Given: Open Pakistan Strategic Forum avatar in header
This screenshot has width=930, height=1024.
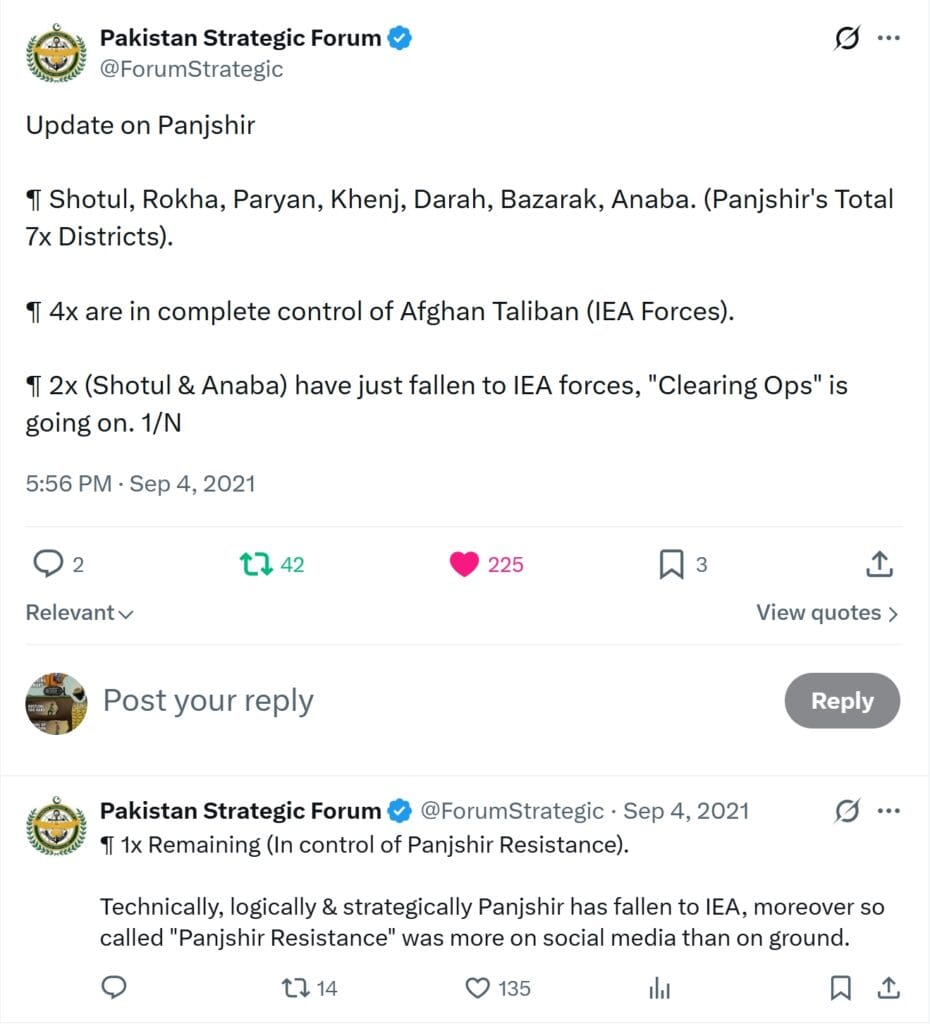Looking at the screenshot, I should tap(55, 55).
